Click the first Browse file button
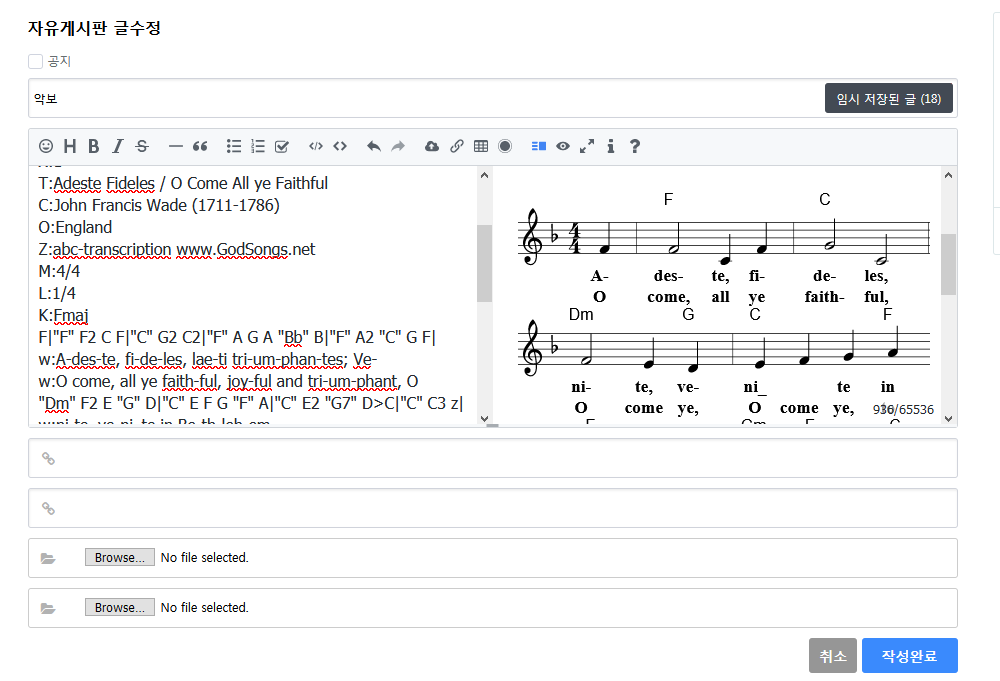This screenshot has width=1000, height=681. [120, 558]
